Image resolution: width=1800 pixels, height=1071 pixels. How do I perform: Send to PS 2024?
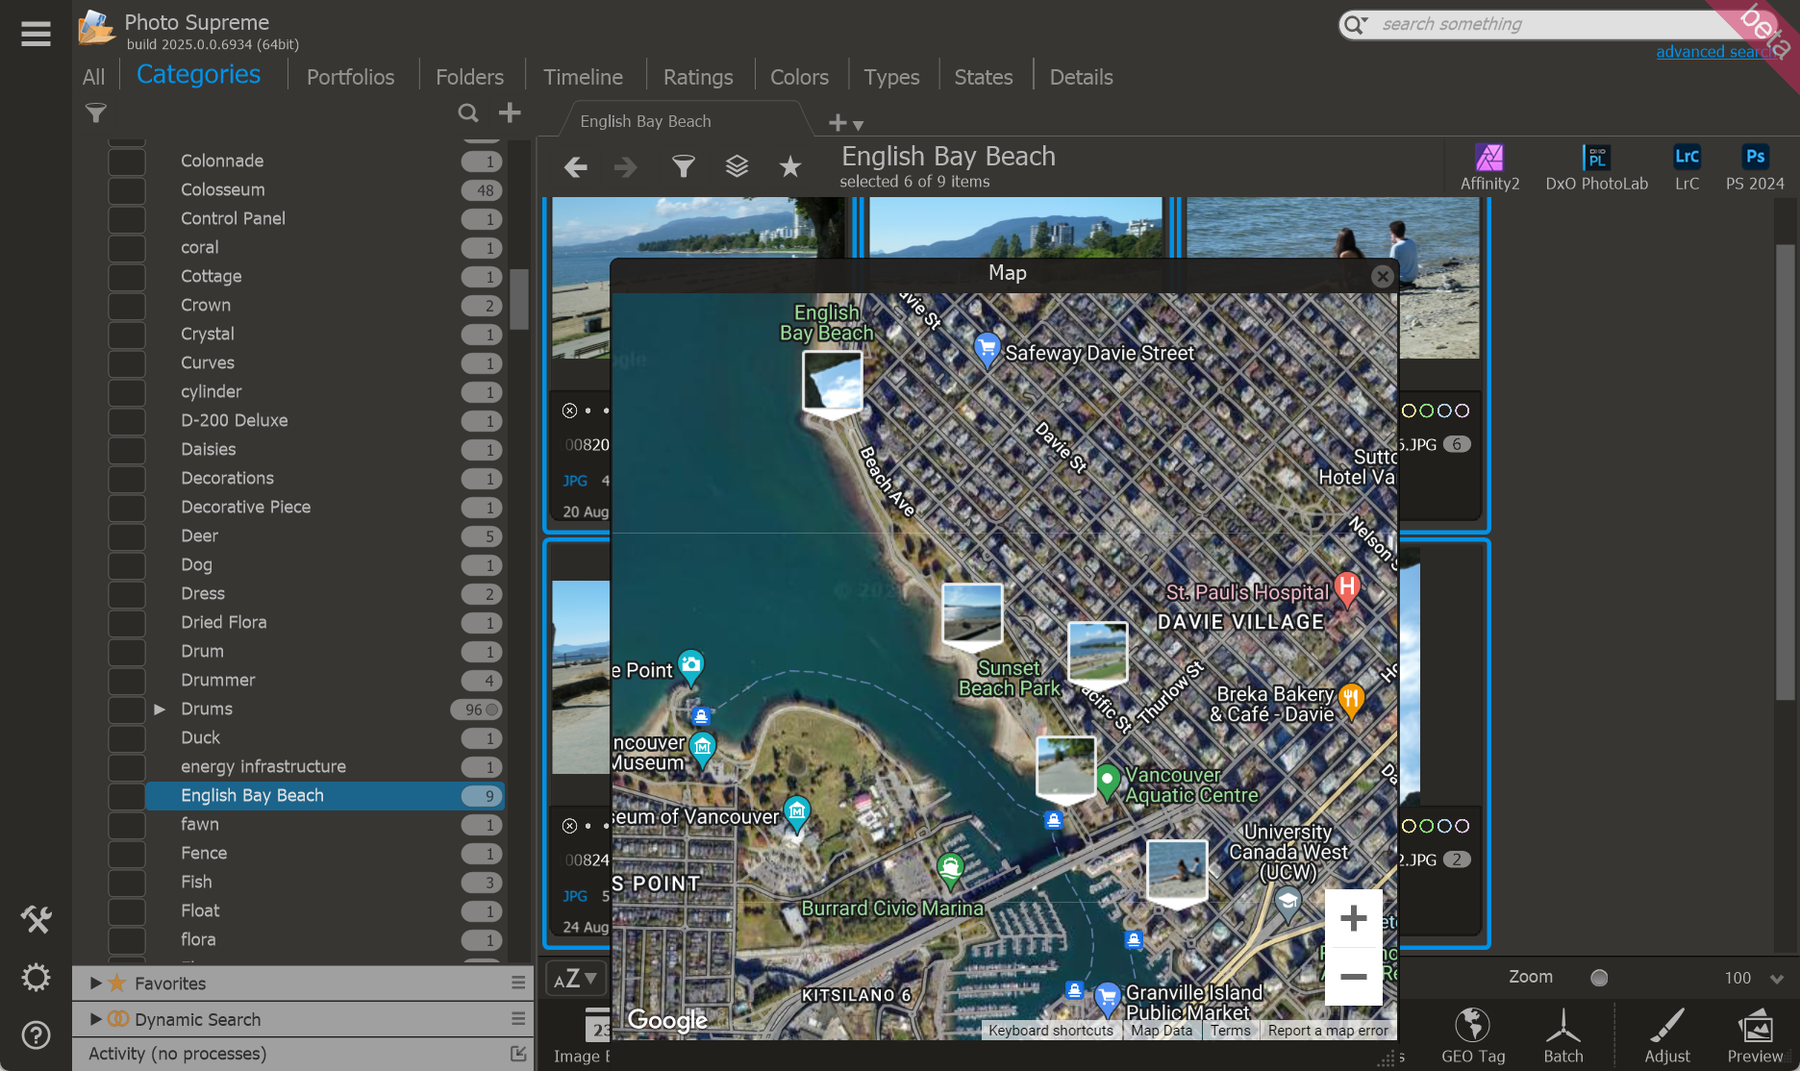coord(1755,167)
